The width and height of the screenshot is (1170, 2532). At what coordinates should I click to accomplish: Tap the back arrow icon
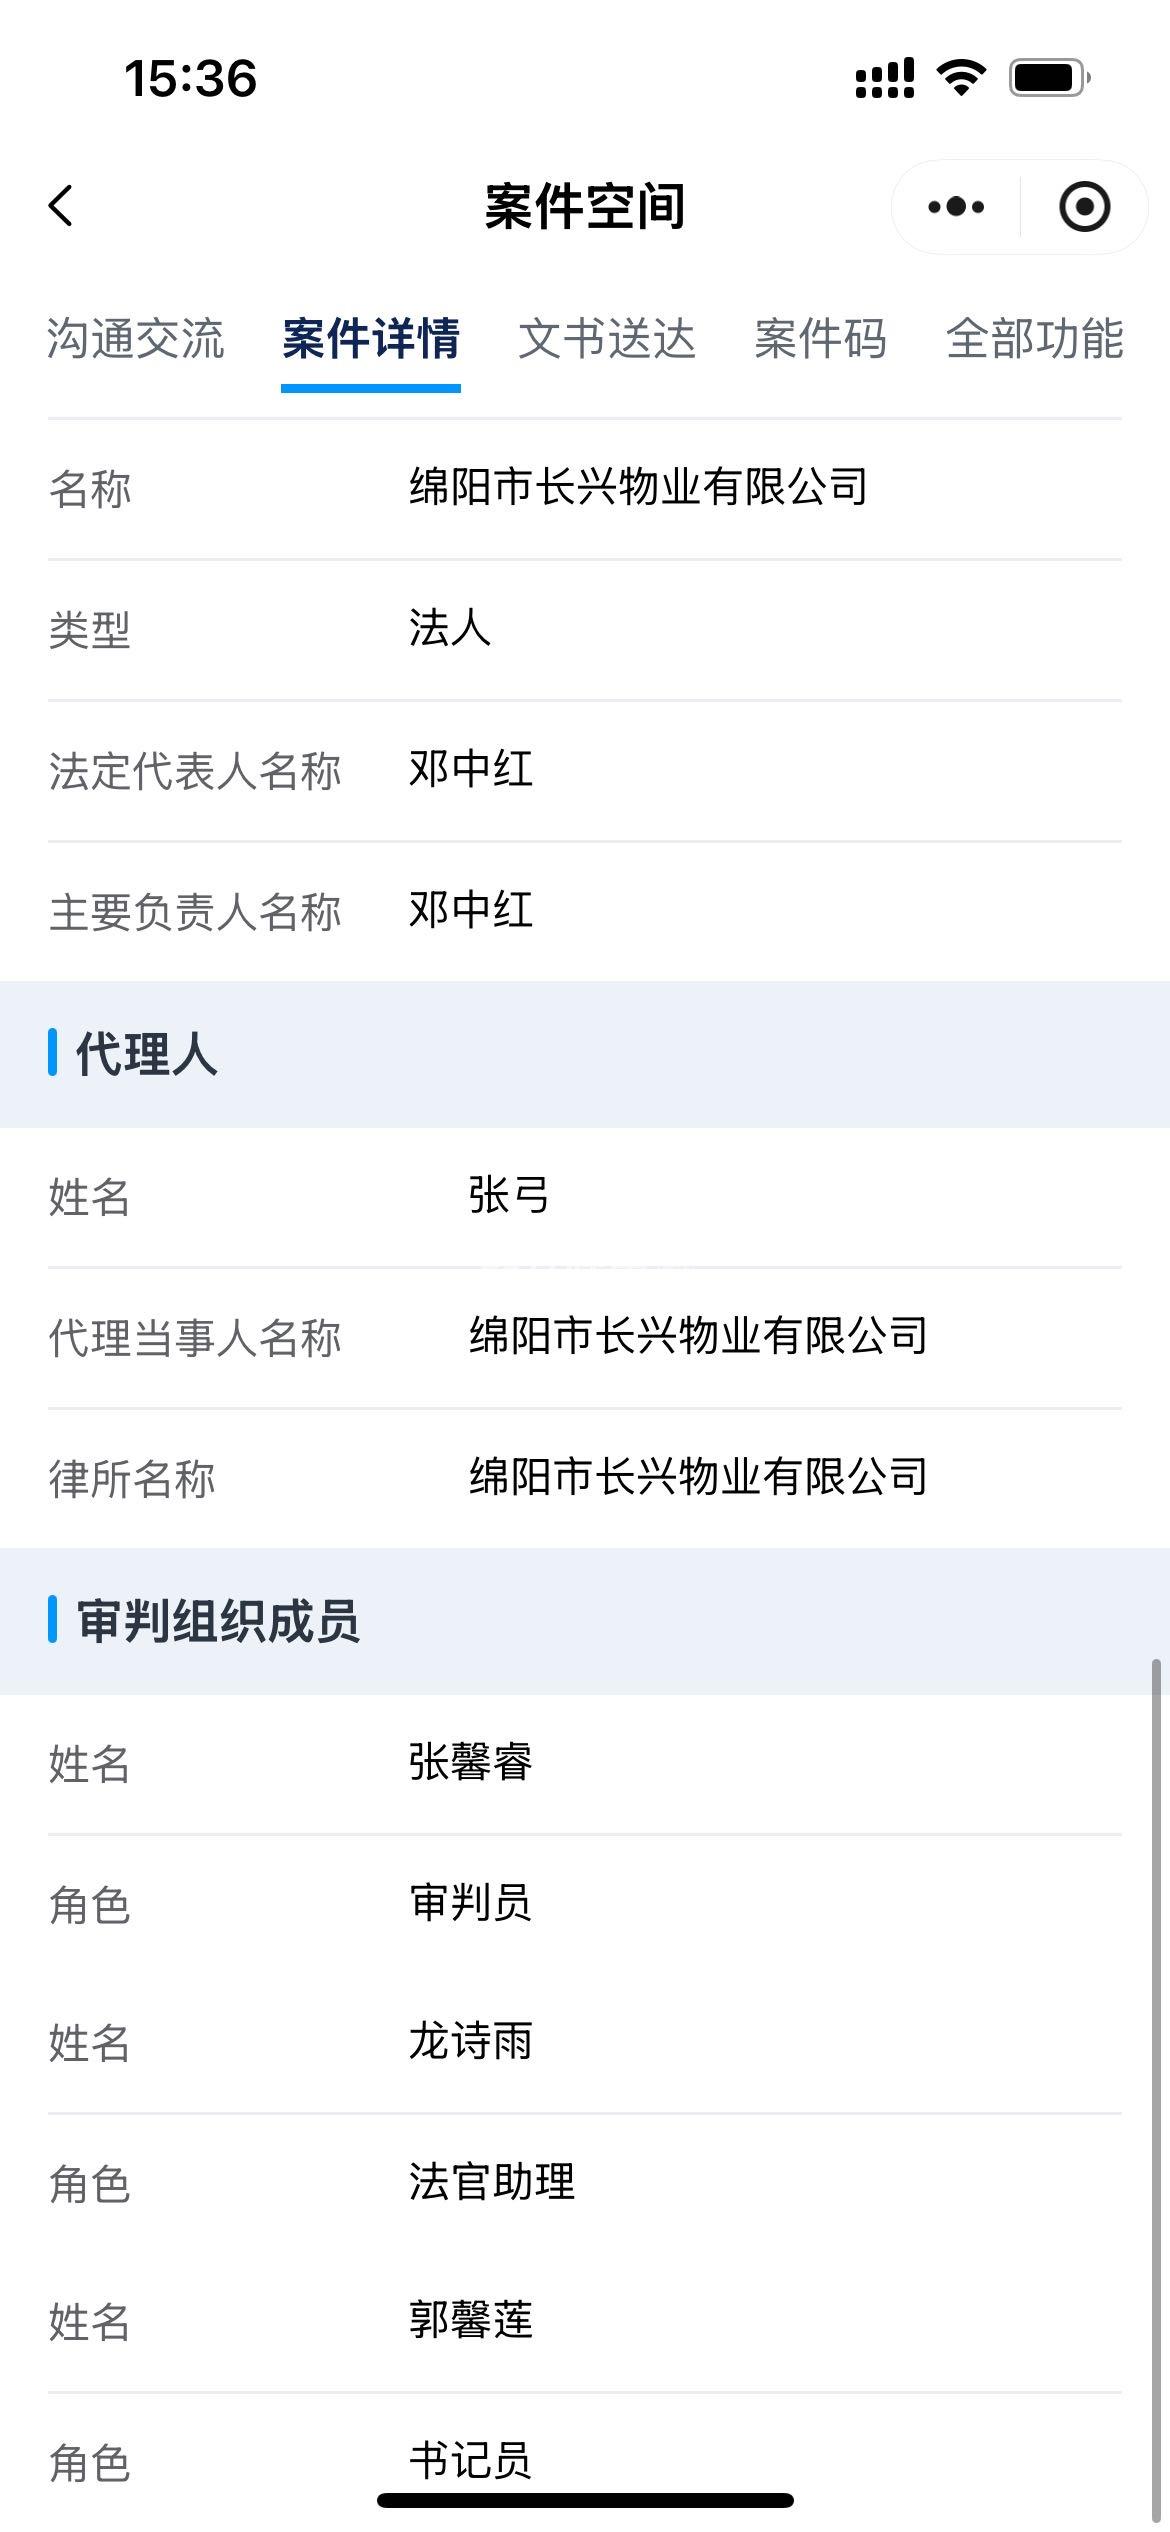(62, 206)
